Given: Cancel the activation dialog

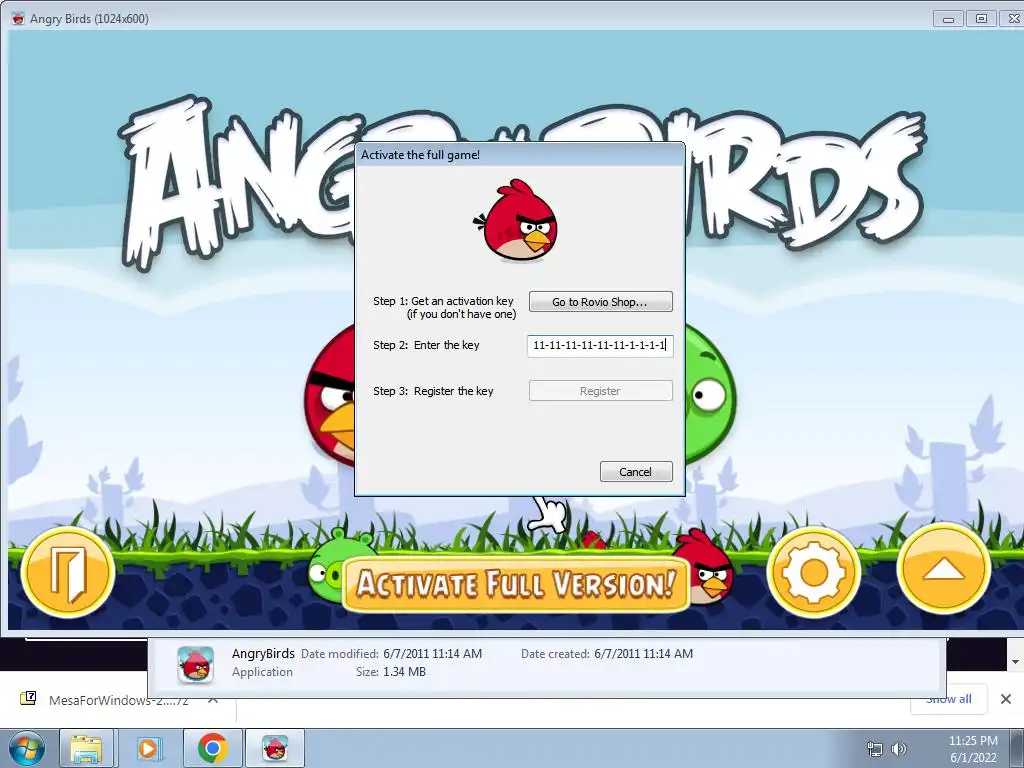Looking at the screenshot, I should point(636,472).
